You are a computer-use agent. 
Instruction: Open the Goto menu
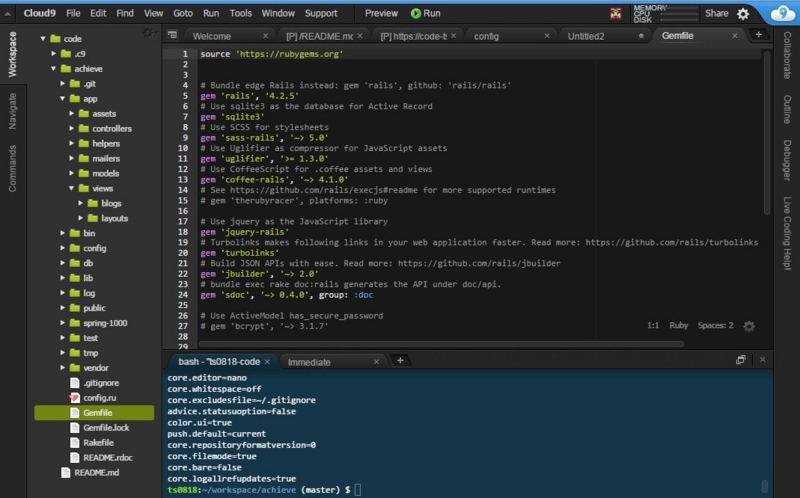[x=183, y=13]
